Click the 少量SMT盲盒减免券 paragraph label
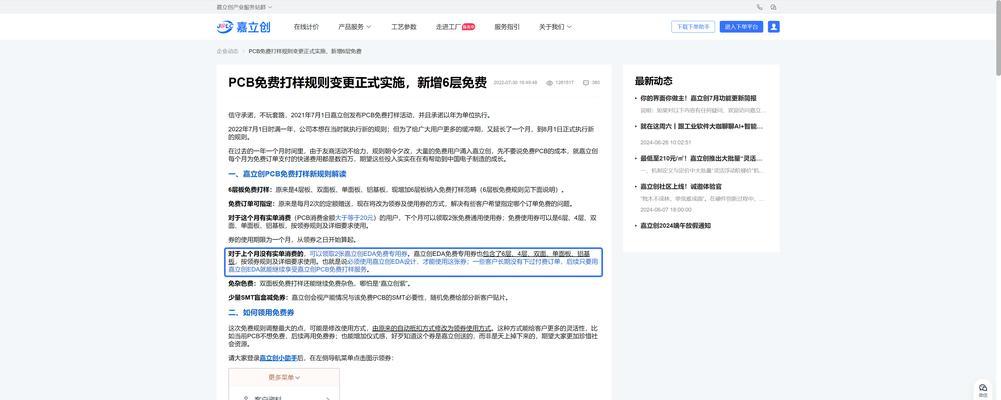Viewport: 1001px width, 400px height. (259, 298)
